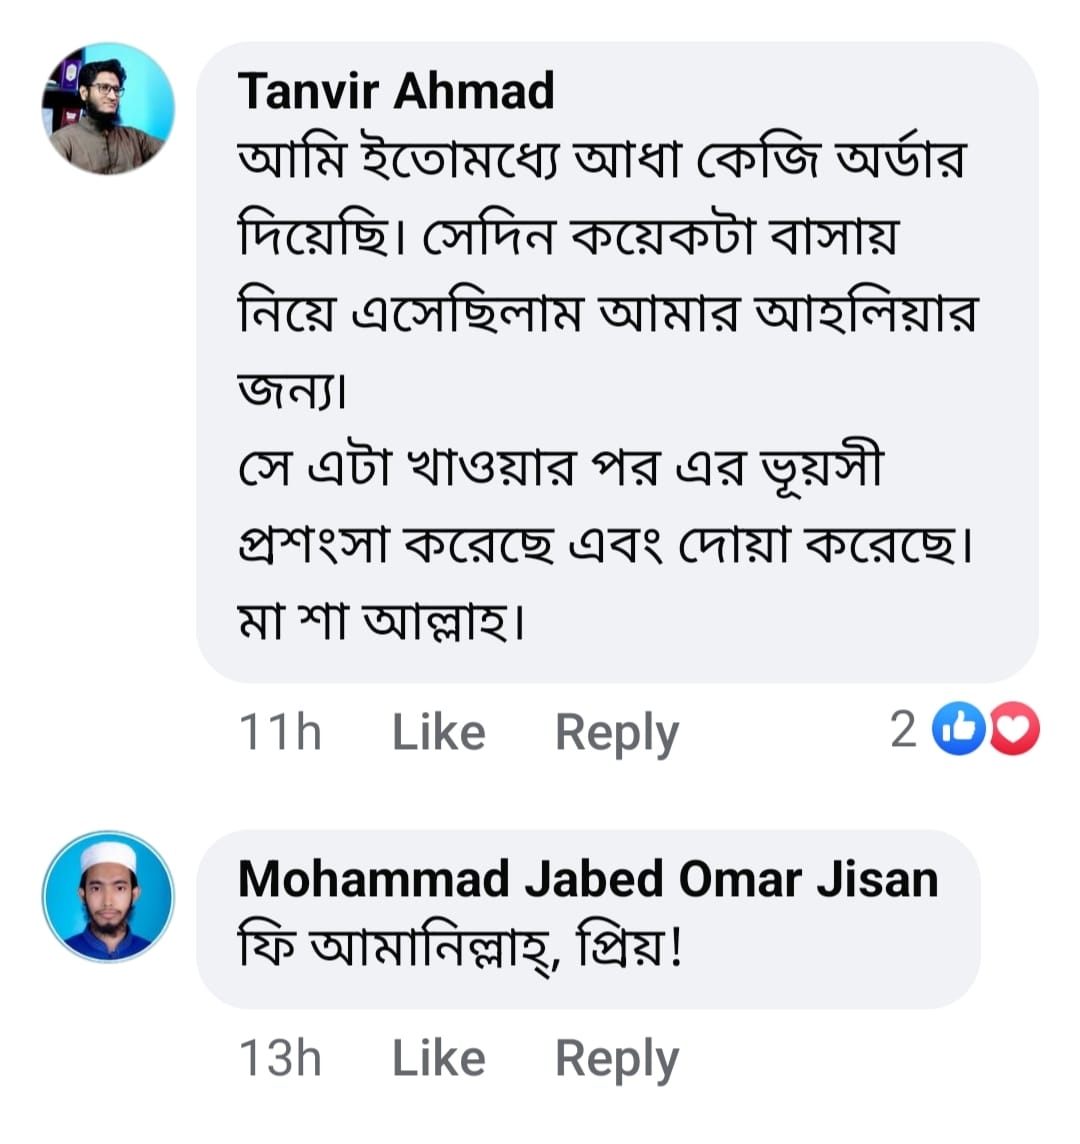
Task: Click the 'ফি আমানিল্লাহ্, প্রিয়!' comment text
Action: click(460, 946)
